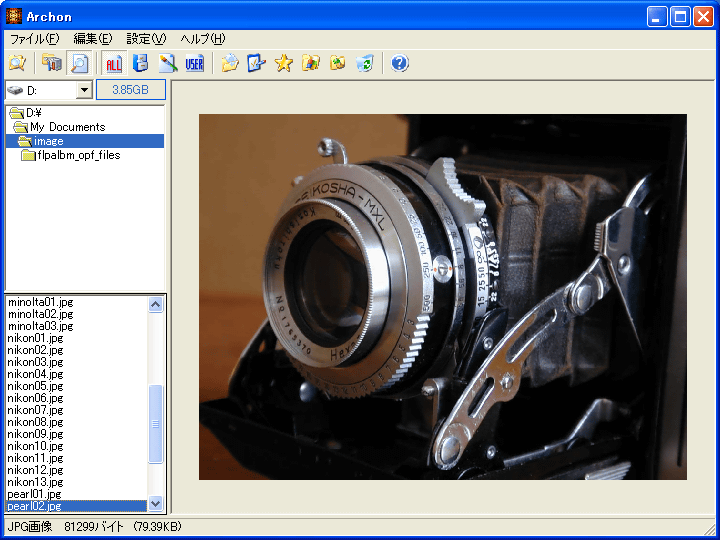Toggle the ALL files filter icon
Image resolution: width=720 pixels, height=540 pixels.
[x=114, y=63]
